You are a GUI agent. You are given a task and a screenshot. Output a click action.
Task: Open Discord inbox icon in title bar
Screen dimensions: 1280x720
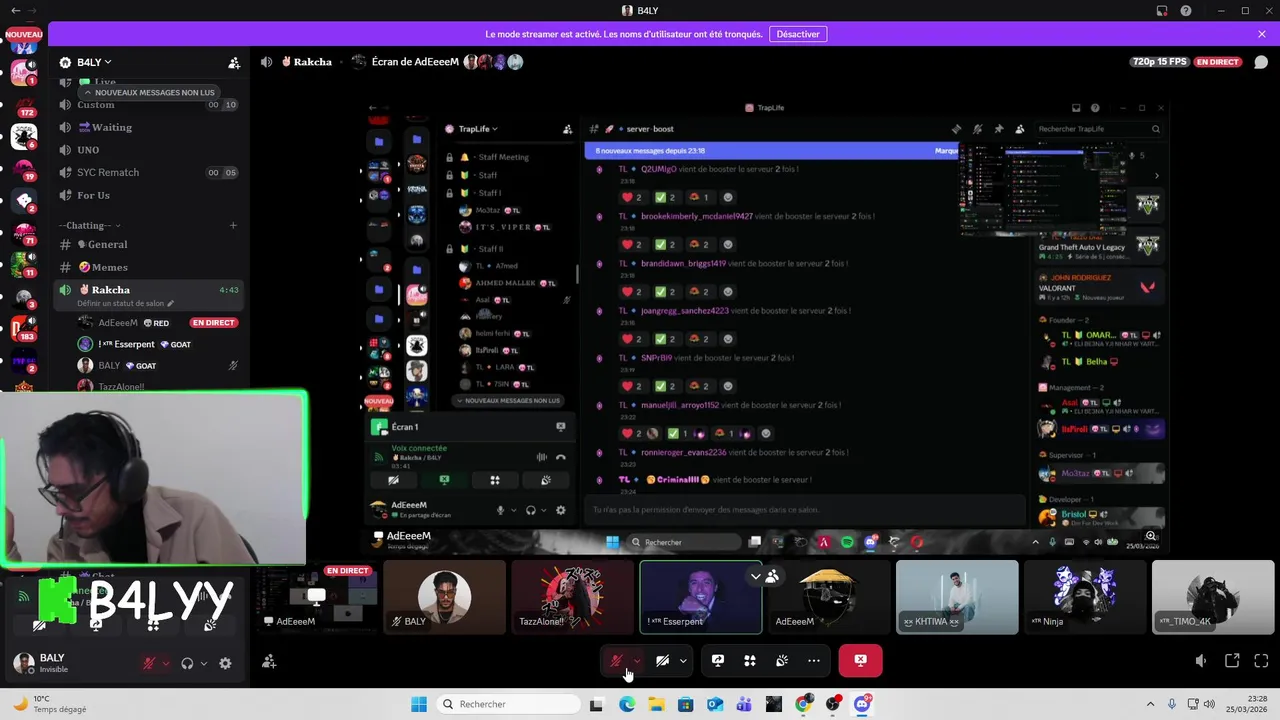1162,10
